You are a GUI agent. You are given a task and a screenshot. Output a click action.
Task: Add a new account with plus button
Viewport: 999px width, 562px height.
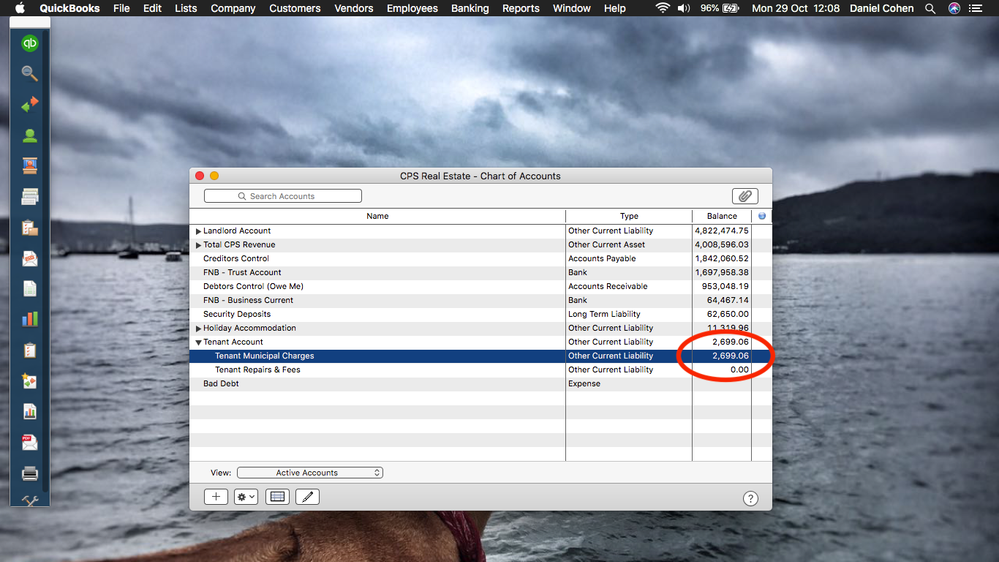[216, 497]
